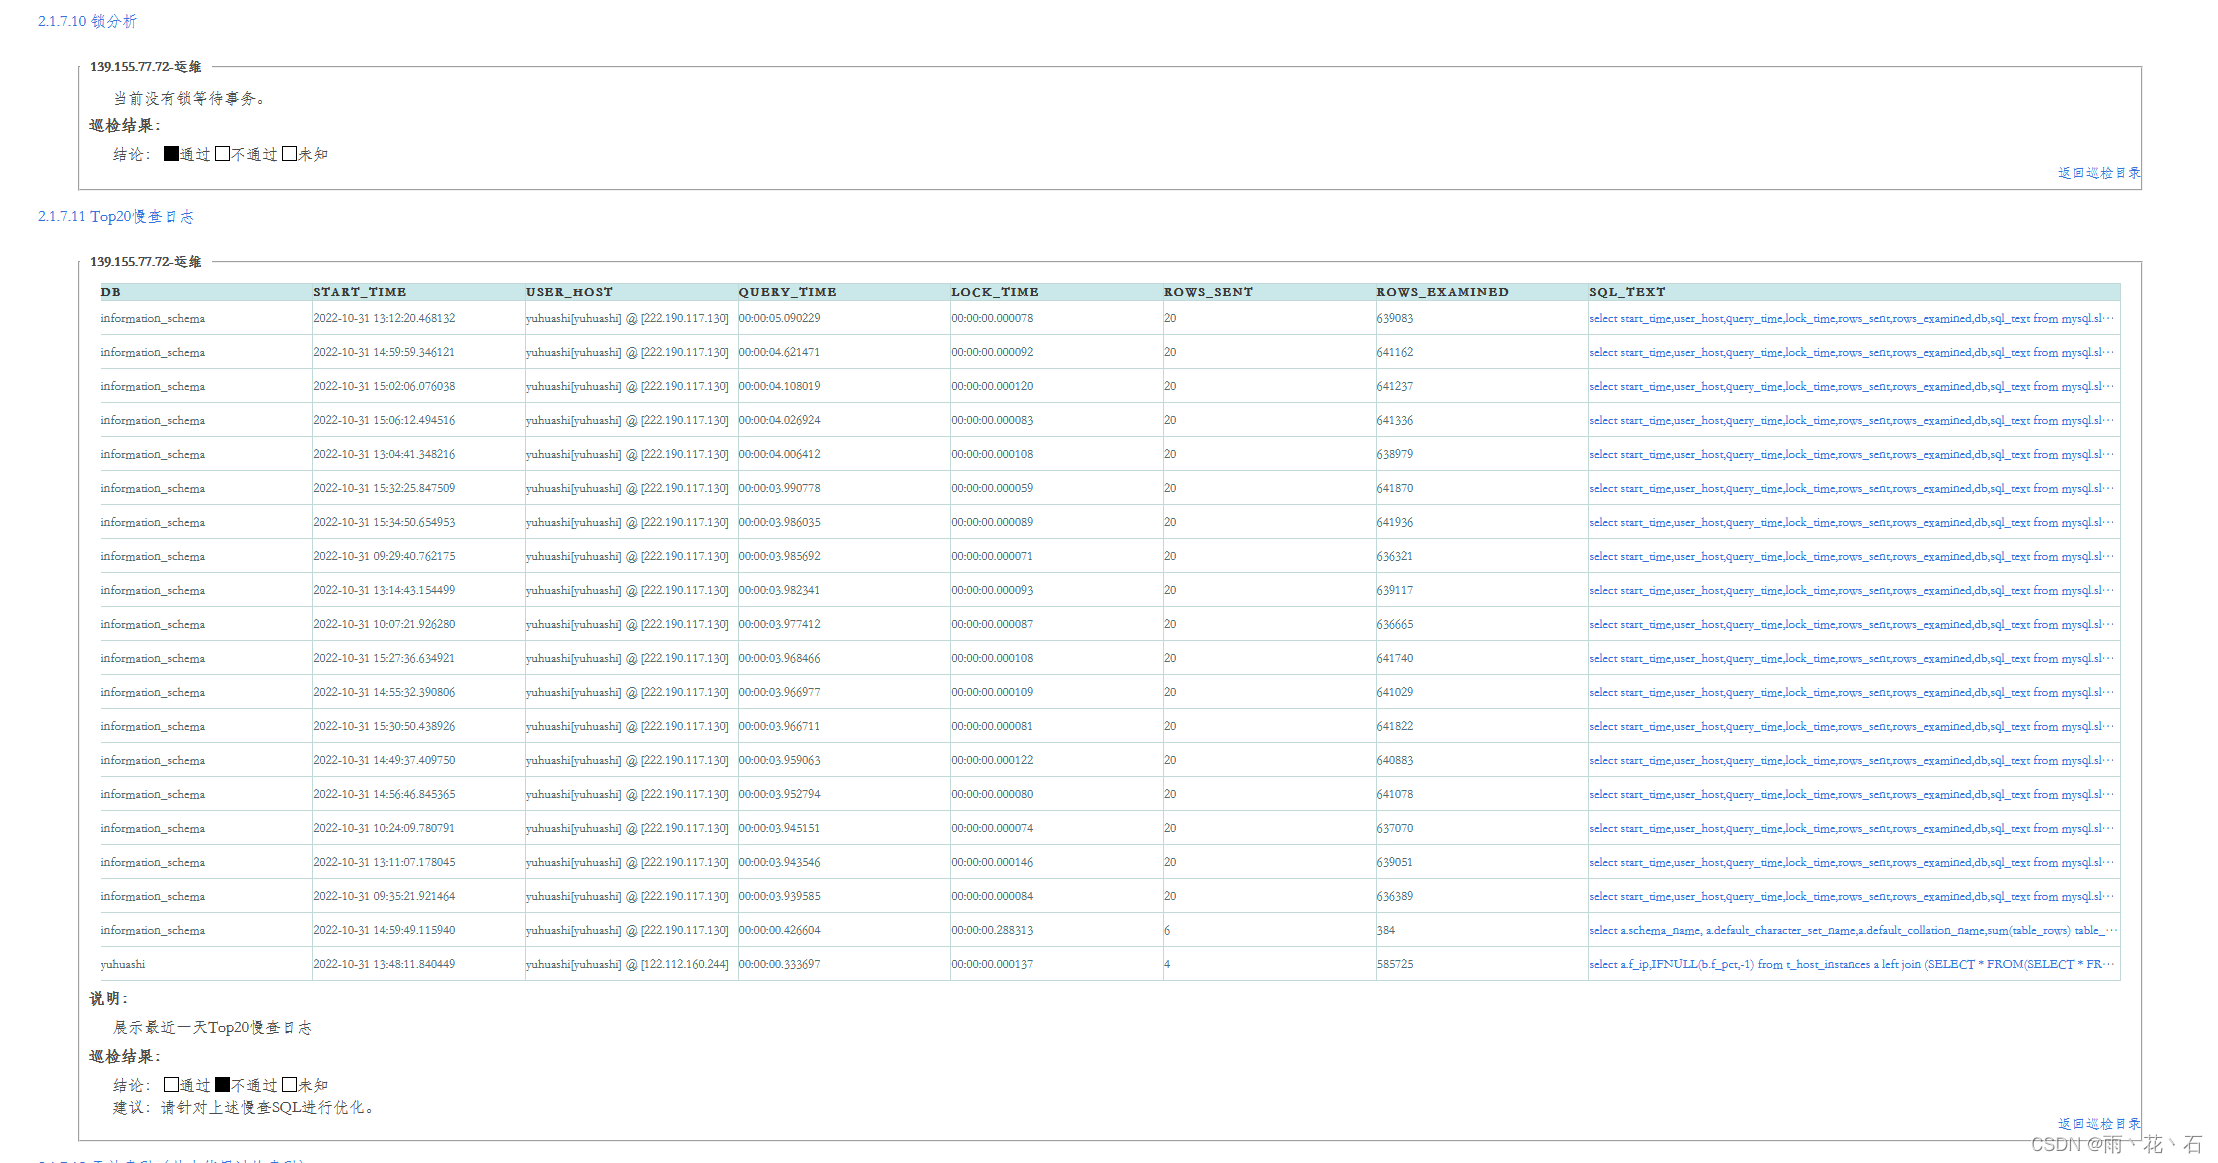The height and width of the screenshot is (1163, 2218).
Task: Open SQL text of the 13:12:20 query row
Action: coord(1850,318)
